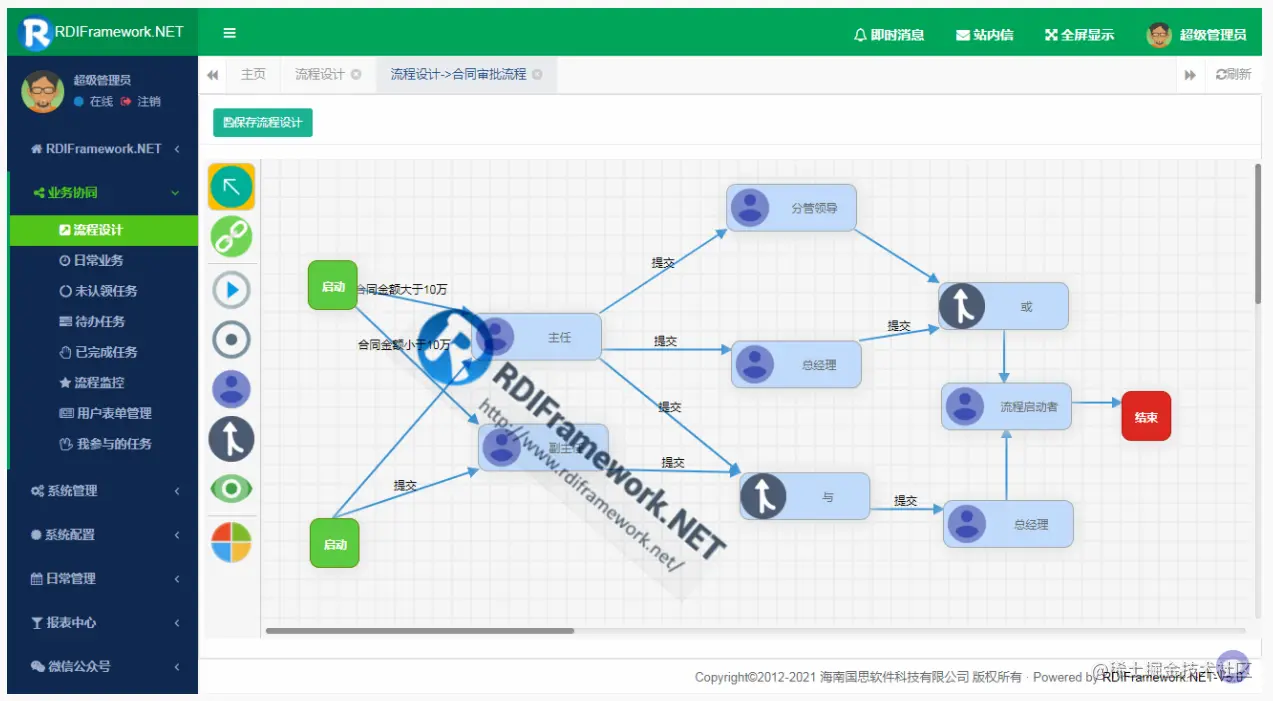This screenshot has width=1273, height=701.
Task: Select the gateway merge node tool
Action: point(231,439)
